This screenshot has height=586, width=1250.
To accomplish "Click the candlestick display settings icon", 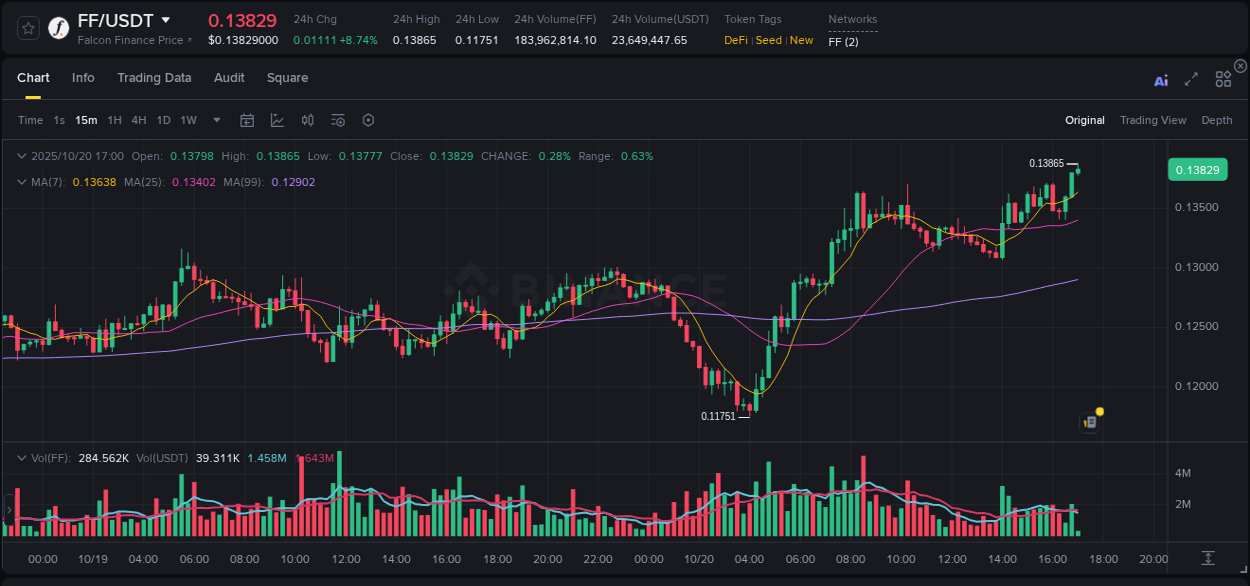I will [308, 120].
